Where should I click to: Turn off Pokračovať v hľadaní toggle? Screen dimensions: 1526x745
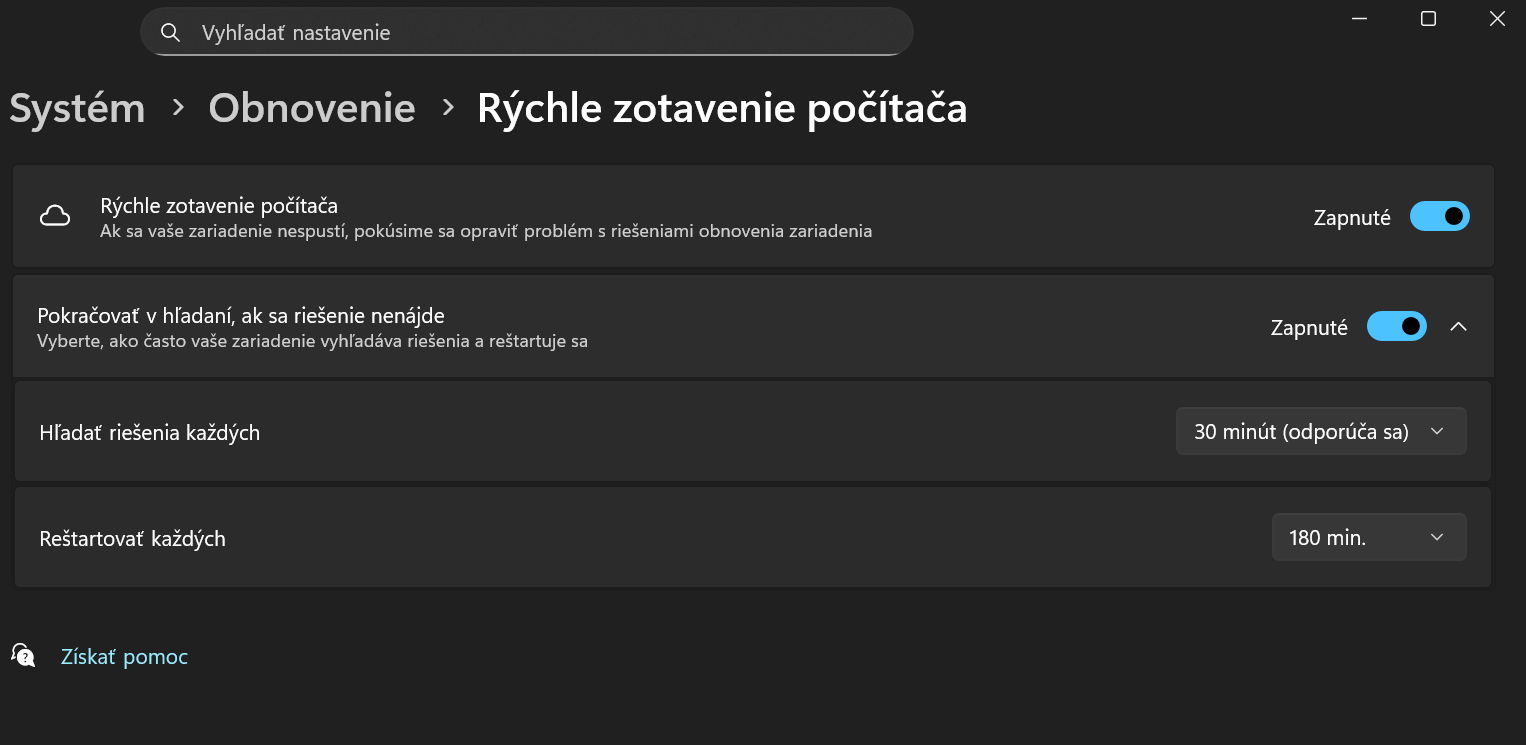click(x=1396, y=327)
